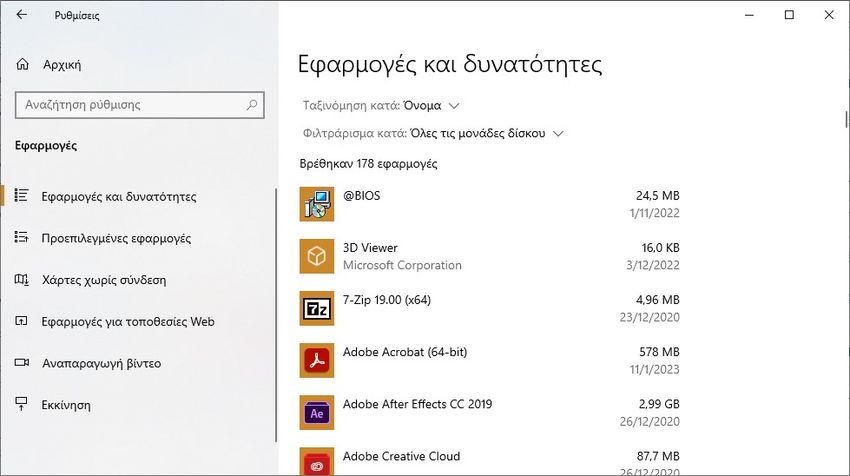
Task: Click the Εφαρμογές και δυνατότητες list icon
Action: click(21, 195)
